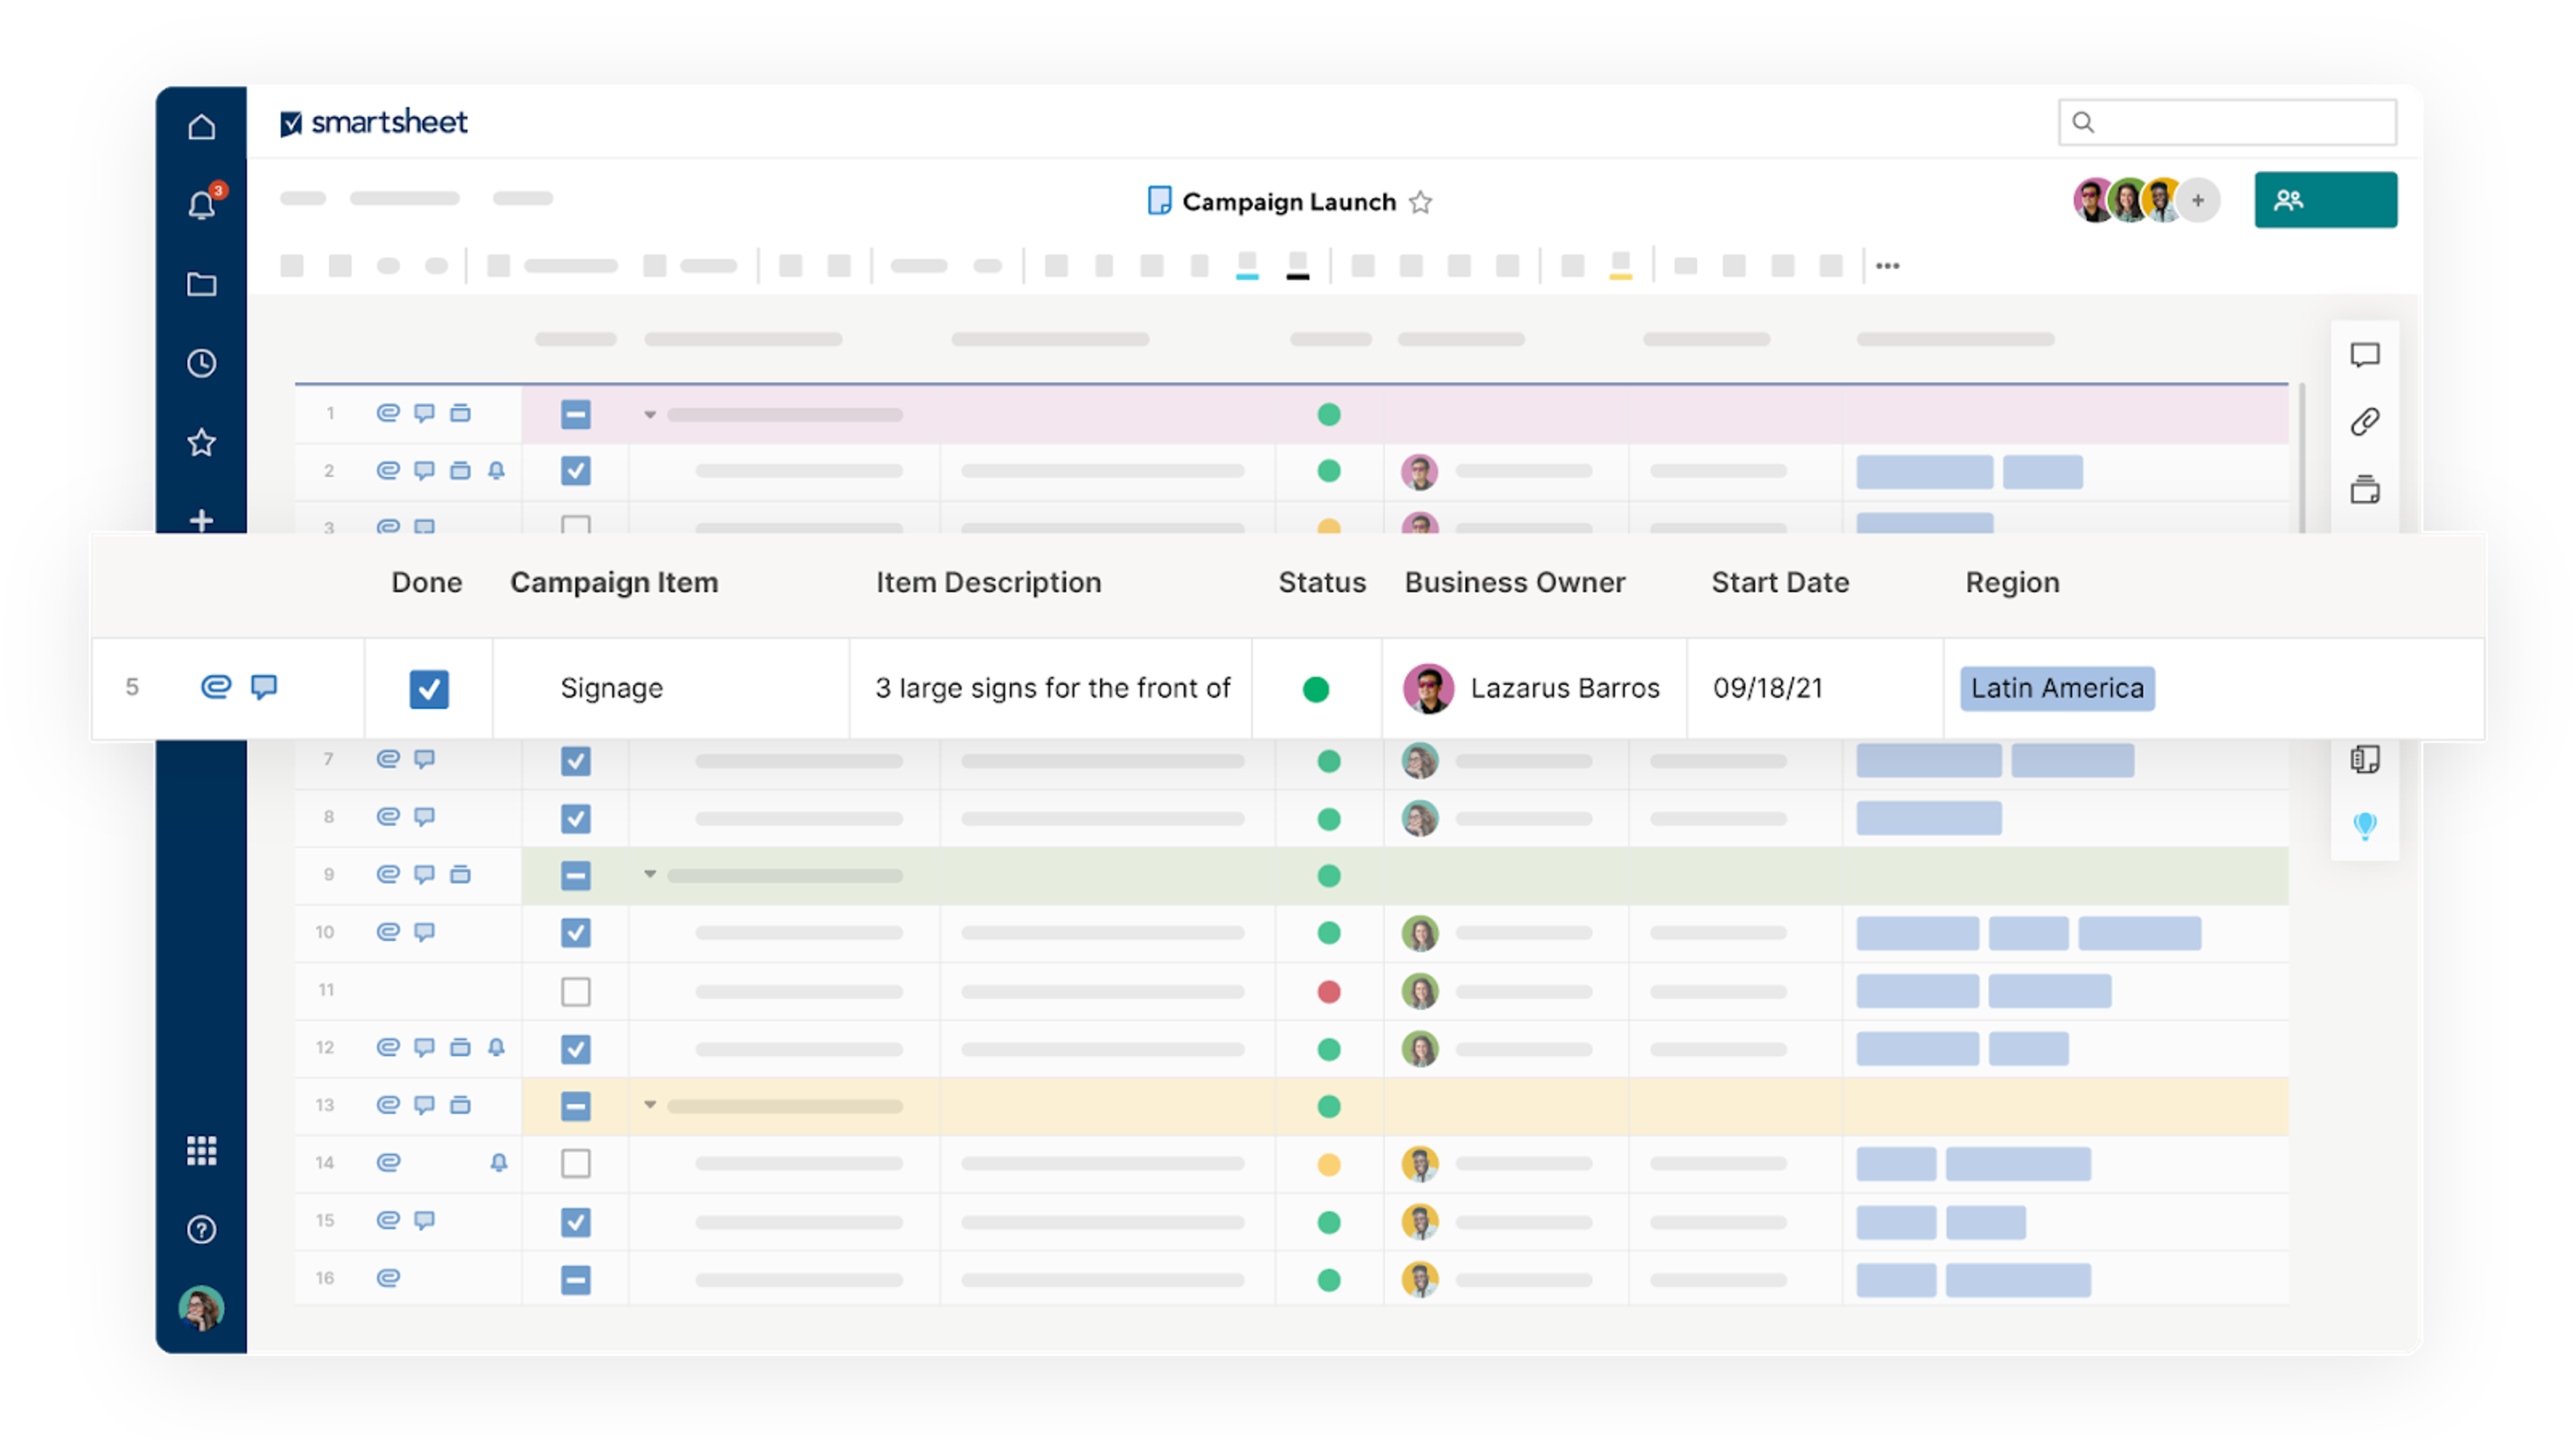Check the Done box in row 14
This screenshot has height=1441, width=2576.
pos(575,1163)
